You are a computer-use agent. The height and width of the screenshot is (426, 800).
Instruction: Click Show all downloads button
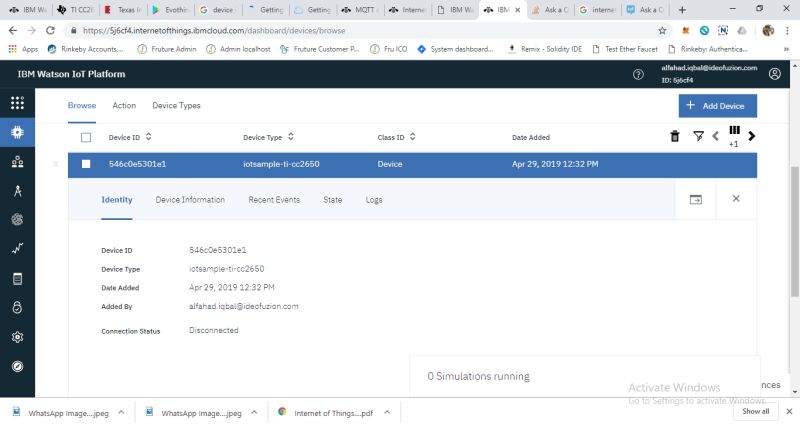[x=756, y=411]
